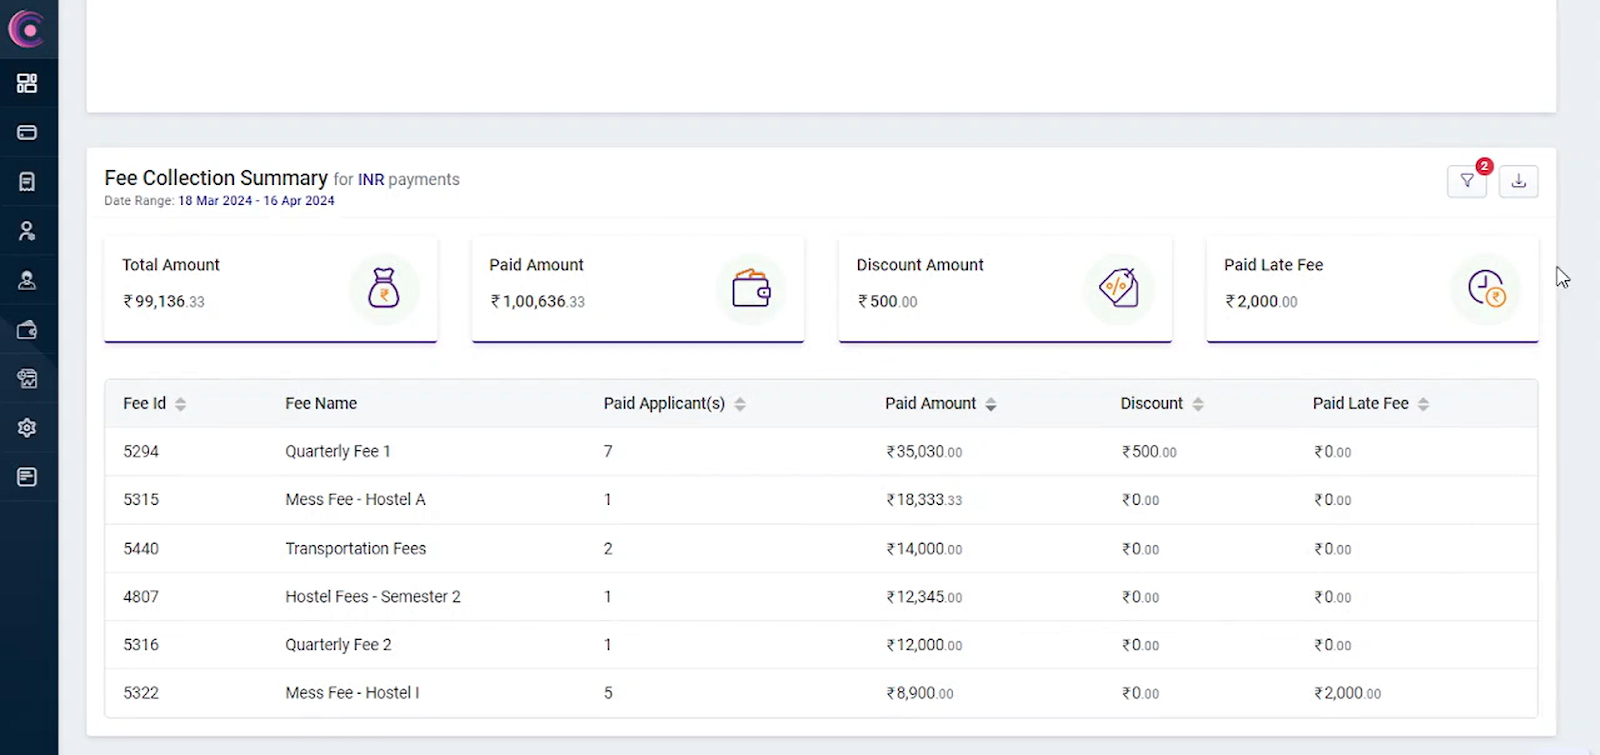Open the dashboard grid icon in sidebar
Image resolution: width=1600 pixels, height=755 pixels.
(x=27, y=83)
